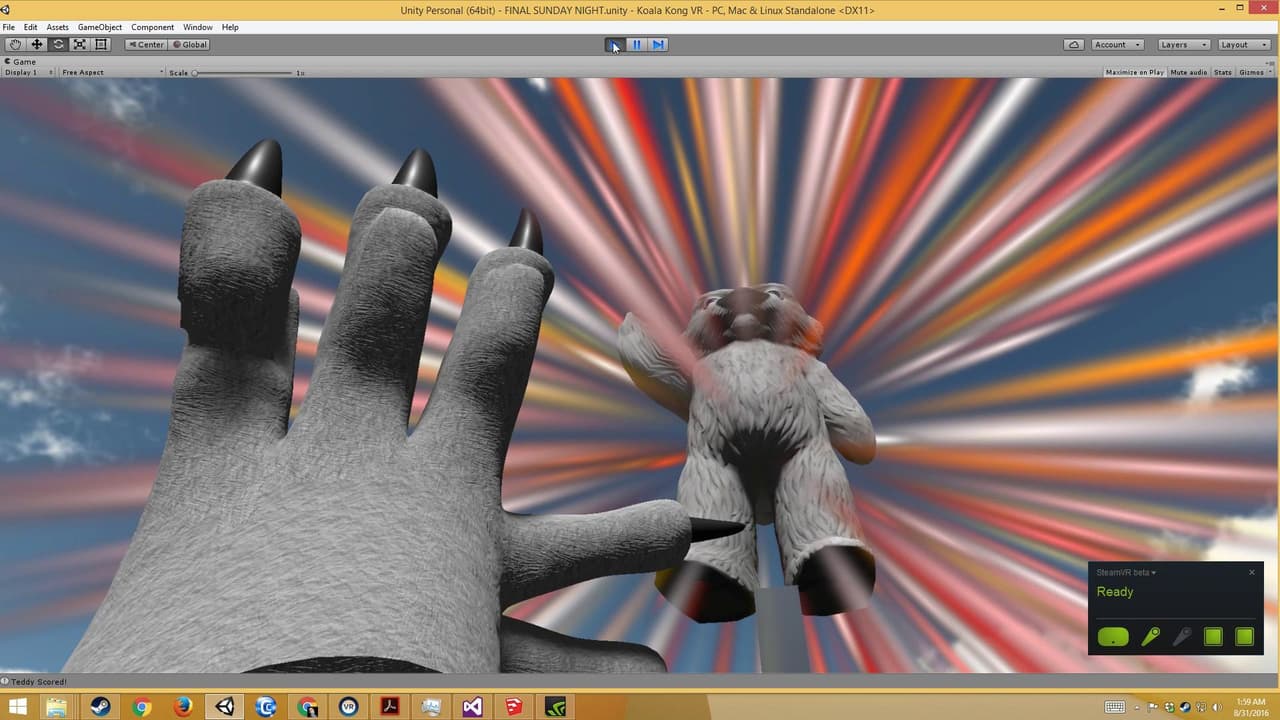Click the Steam icon in system tray
This screenshot has width=1280, height=720.
tap(1185, 707)
